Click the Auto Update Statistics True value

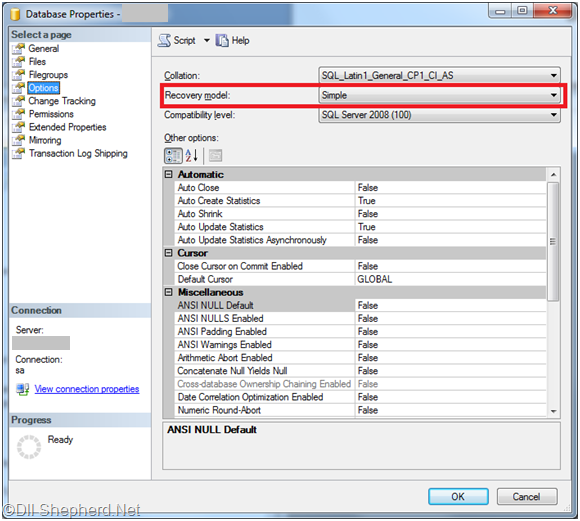[x=367, y=227]
